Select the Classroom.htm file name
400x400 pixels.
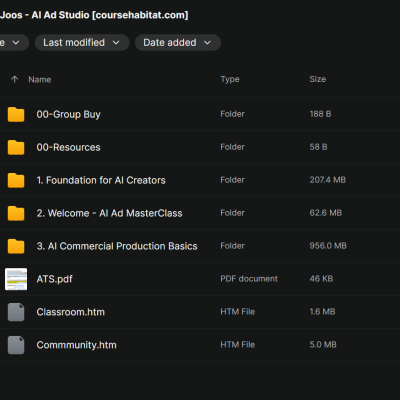coord(71,312)
